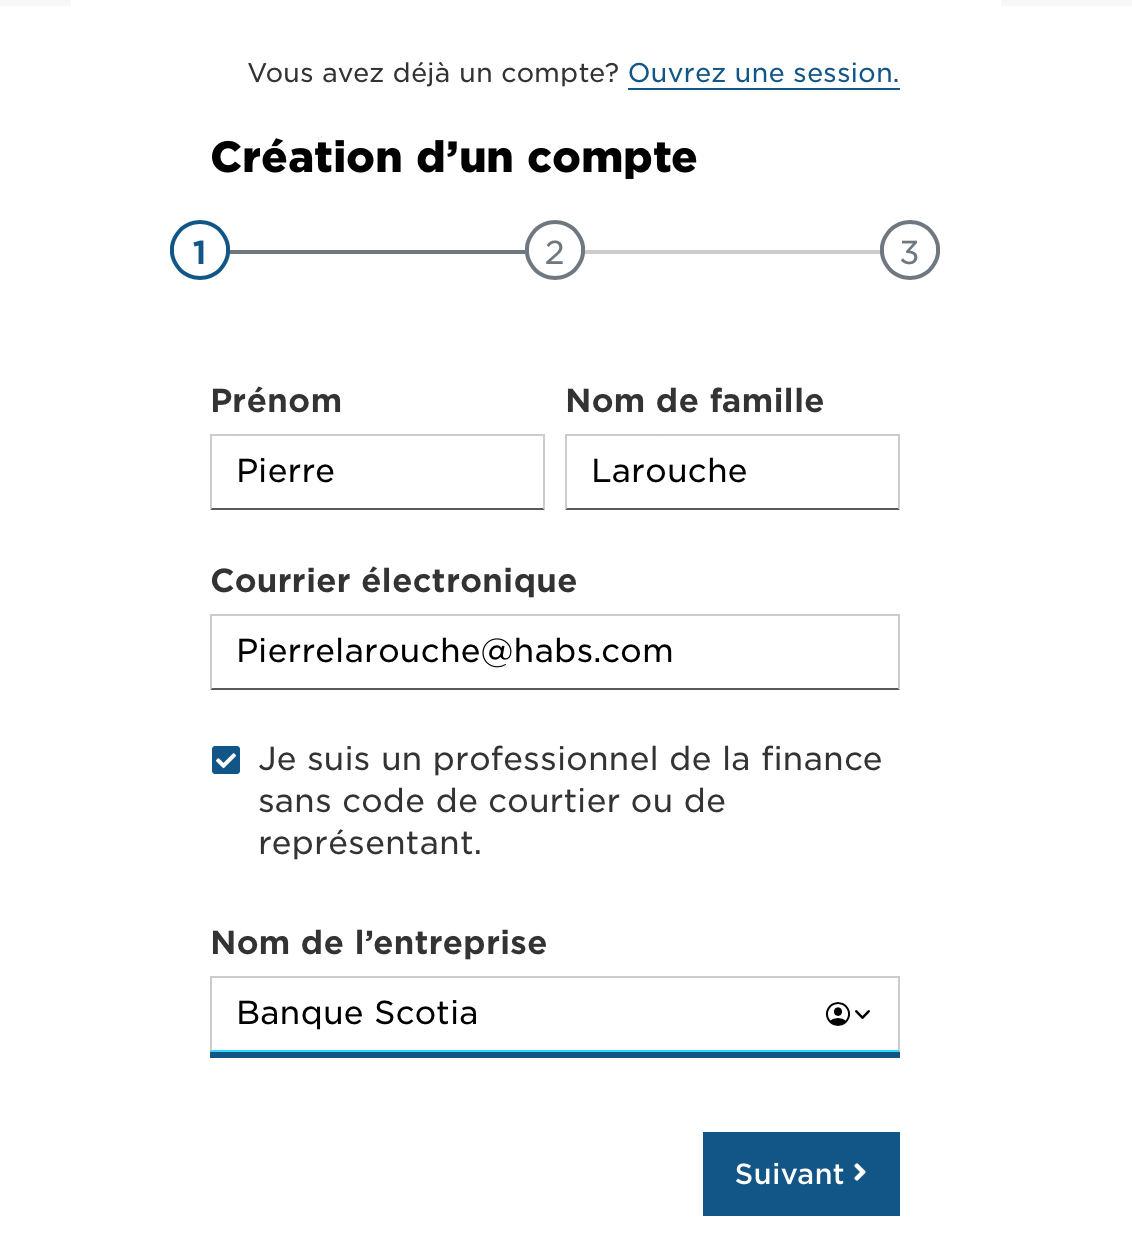Select step 1 circle in progress indicator
This screenshot has width=1132, height=1250.
click(200, 251)
